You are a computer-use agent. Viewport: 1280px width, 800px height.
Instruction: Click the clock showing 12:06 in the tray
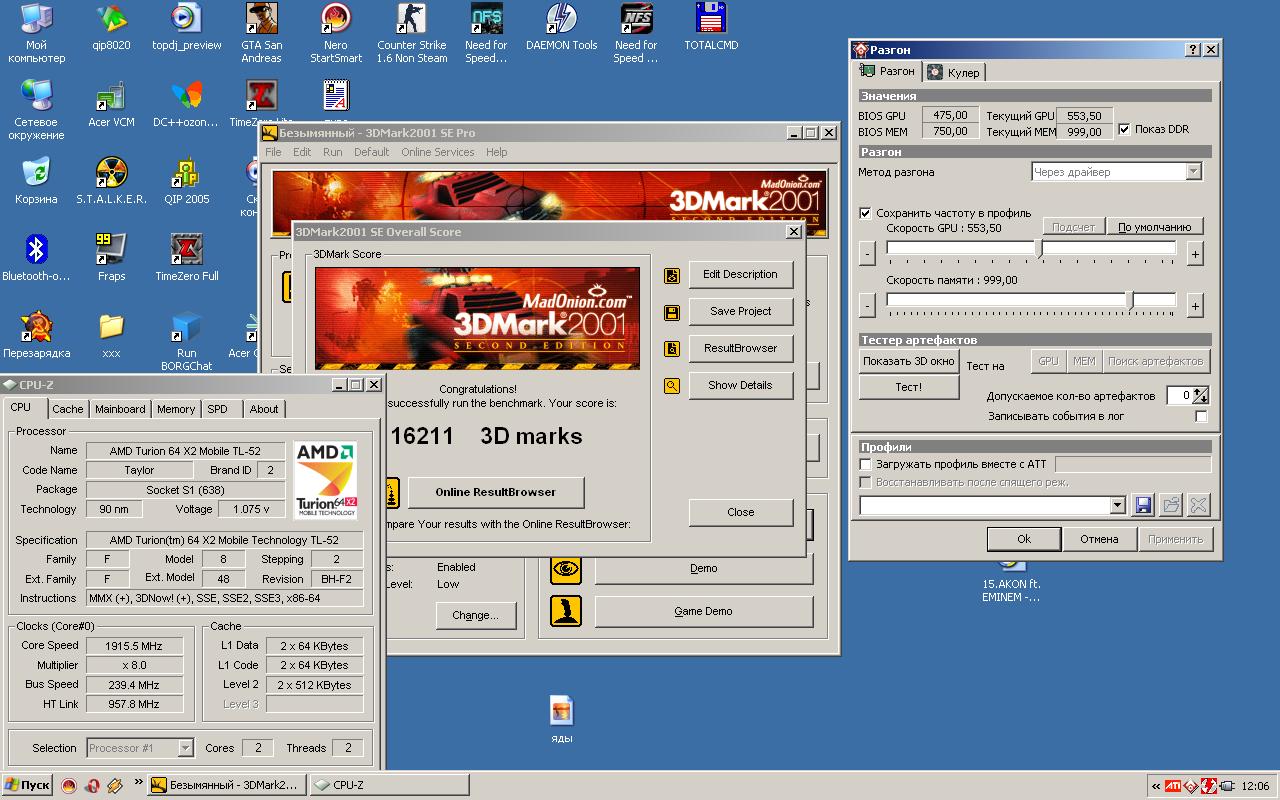tap(1255, 786)
